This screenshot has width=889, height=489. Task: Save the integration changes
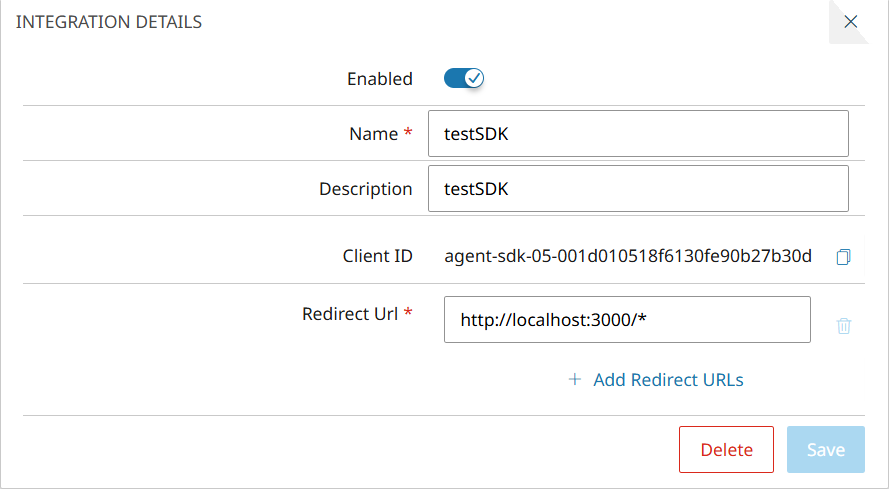point(826,449)
